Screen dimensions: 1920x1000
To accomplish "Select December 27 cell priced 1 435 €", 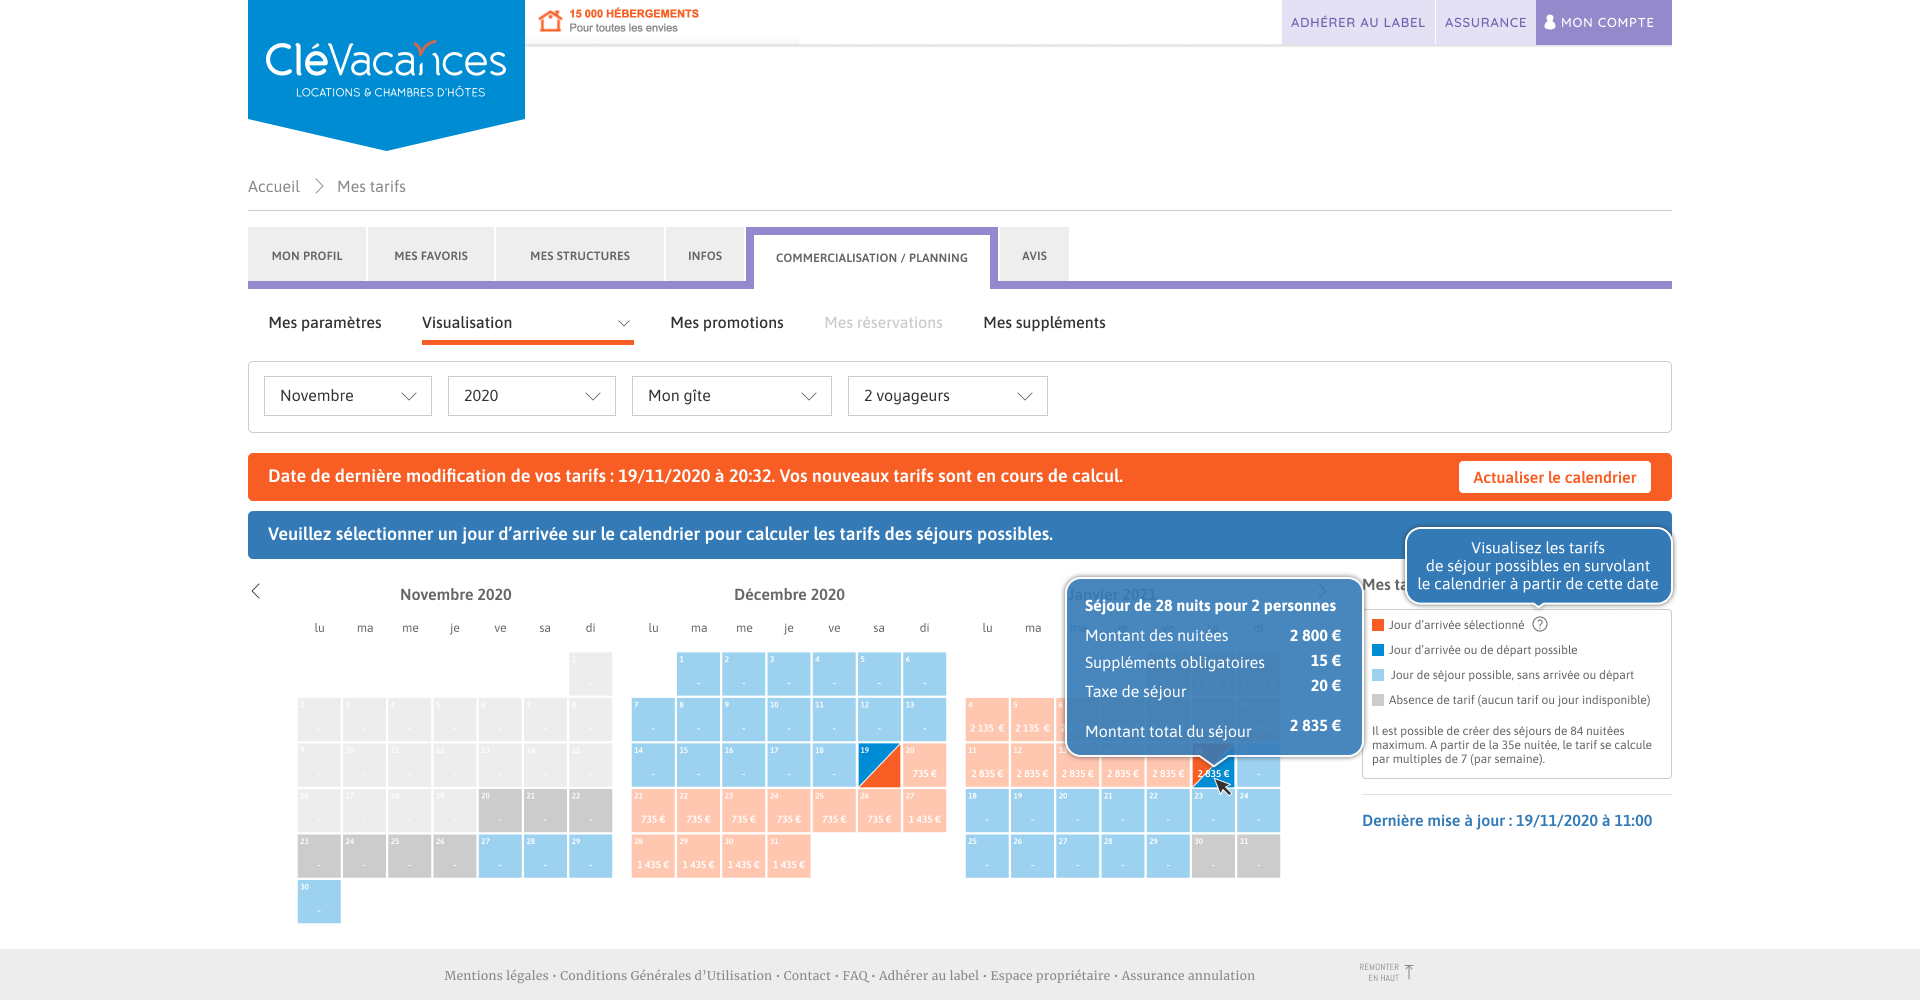I will tap(925, 811).
